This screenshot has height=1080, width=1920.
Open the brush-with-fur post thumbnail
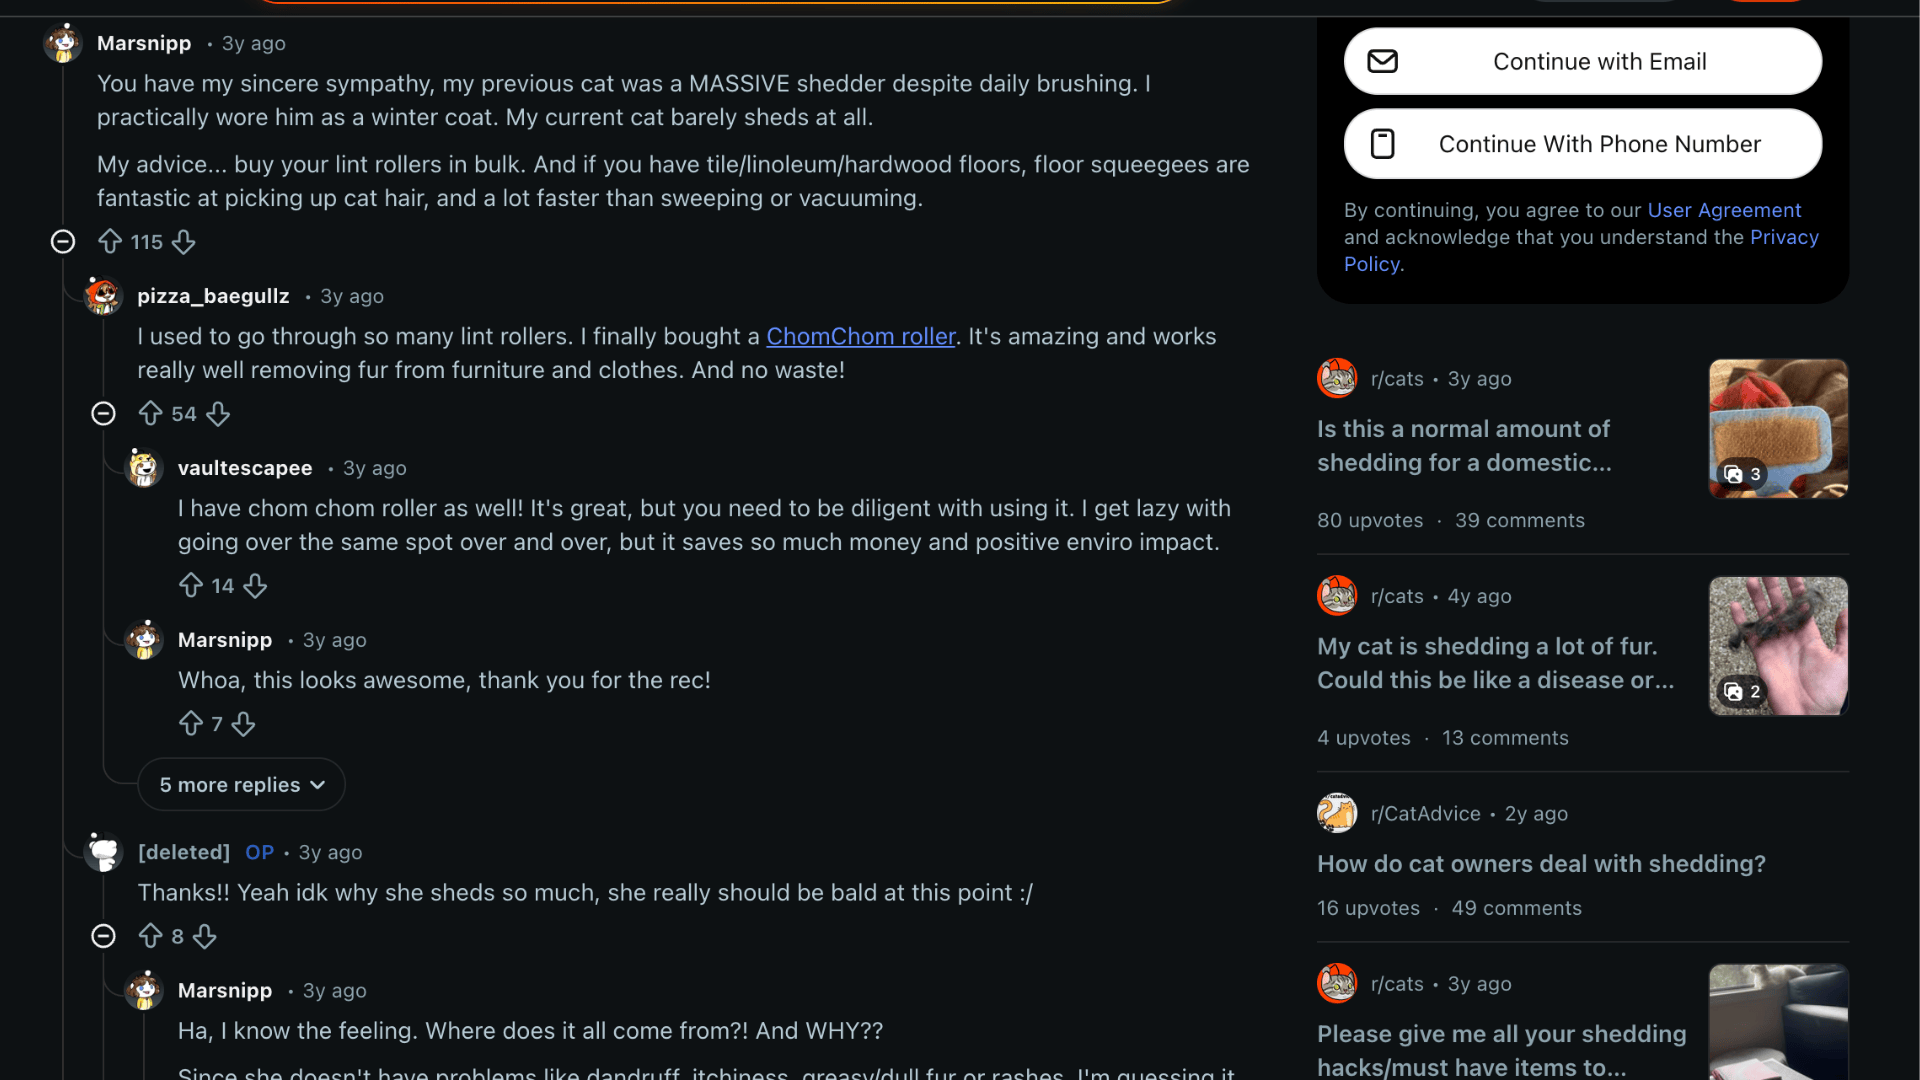pyautogui.click(x=1778, y=429)
